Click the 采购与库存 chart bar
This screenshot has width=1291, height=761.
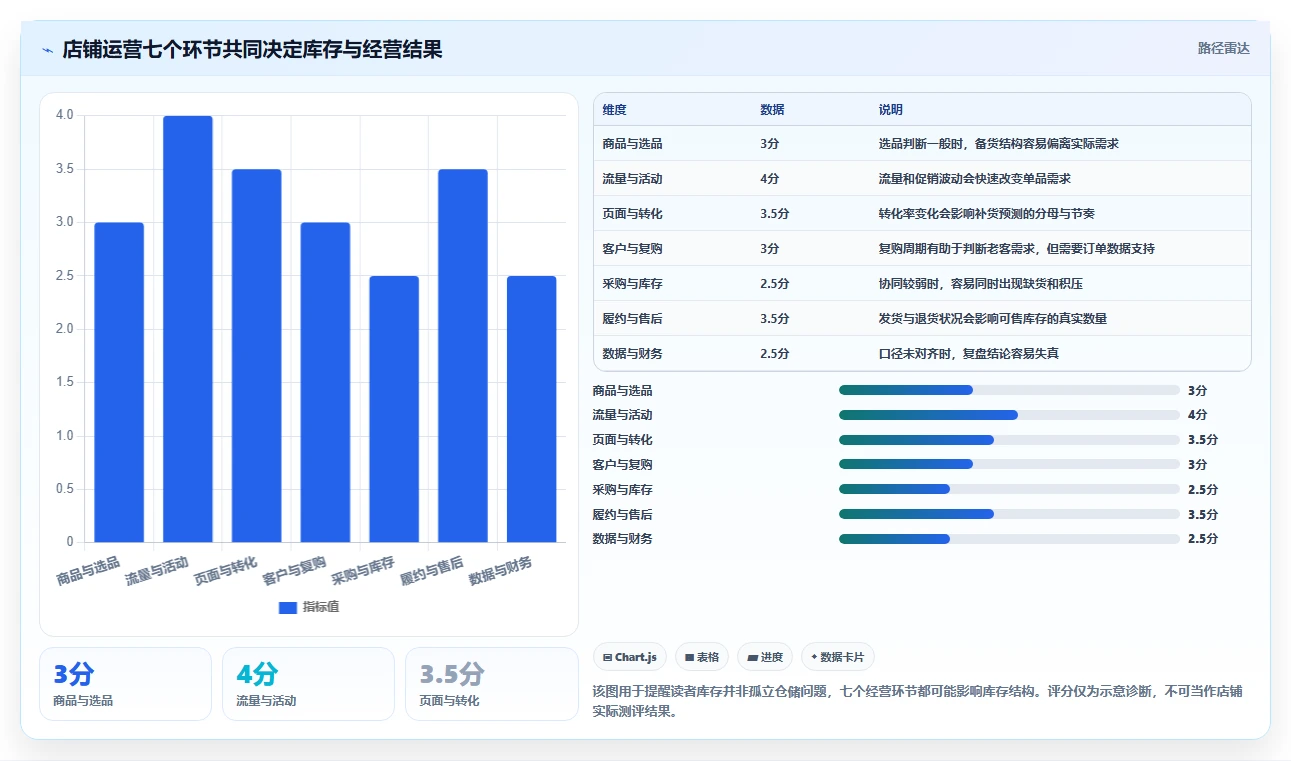pyautogui.click(x=394, y=409)
